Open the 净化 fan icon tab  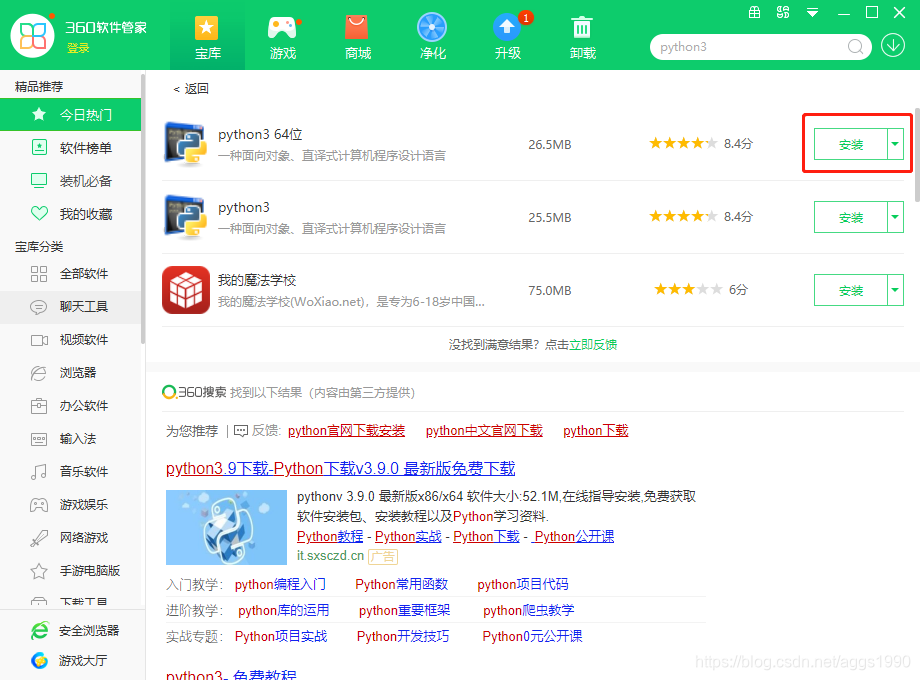click(x=432, y=36)
